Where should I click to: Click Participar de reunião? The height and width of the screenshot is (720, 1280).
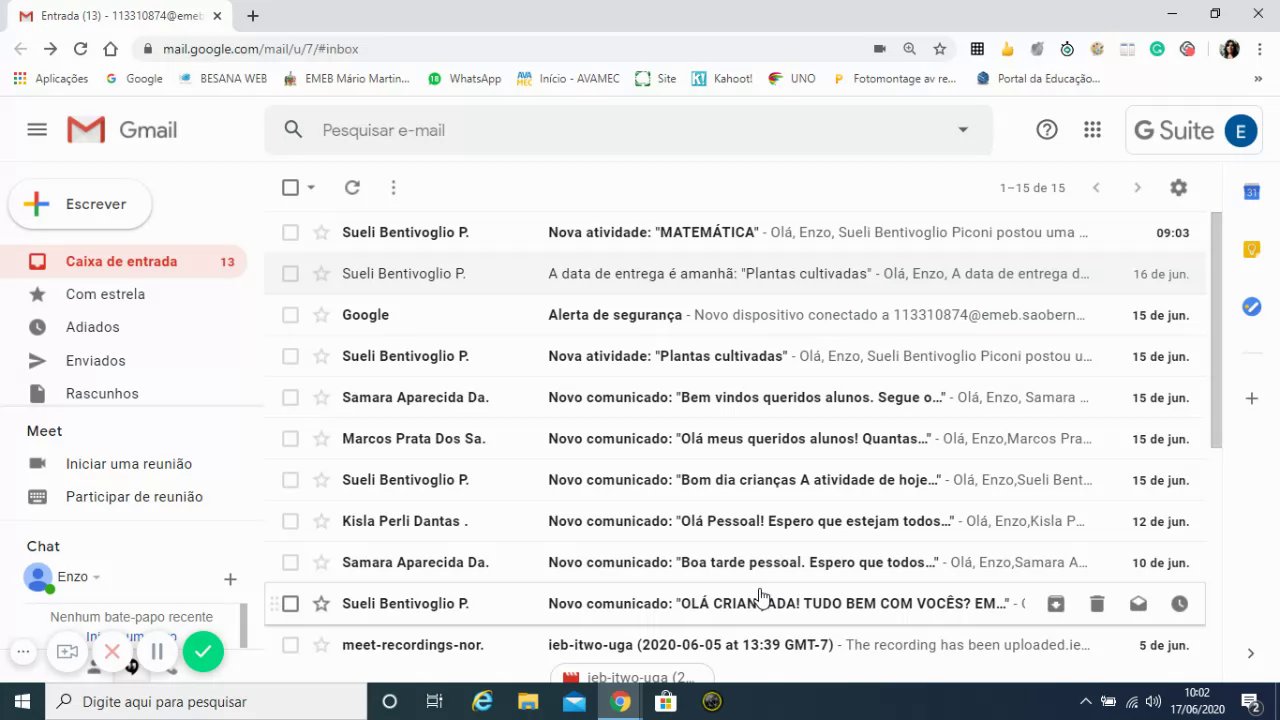pos(134,497)
